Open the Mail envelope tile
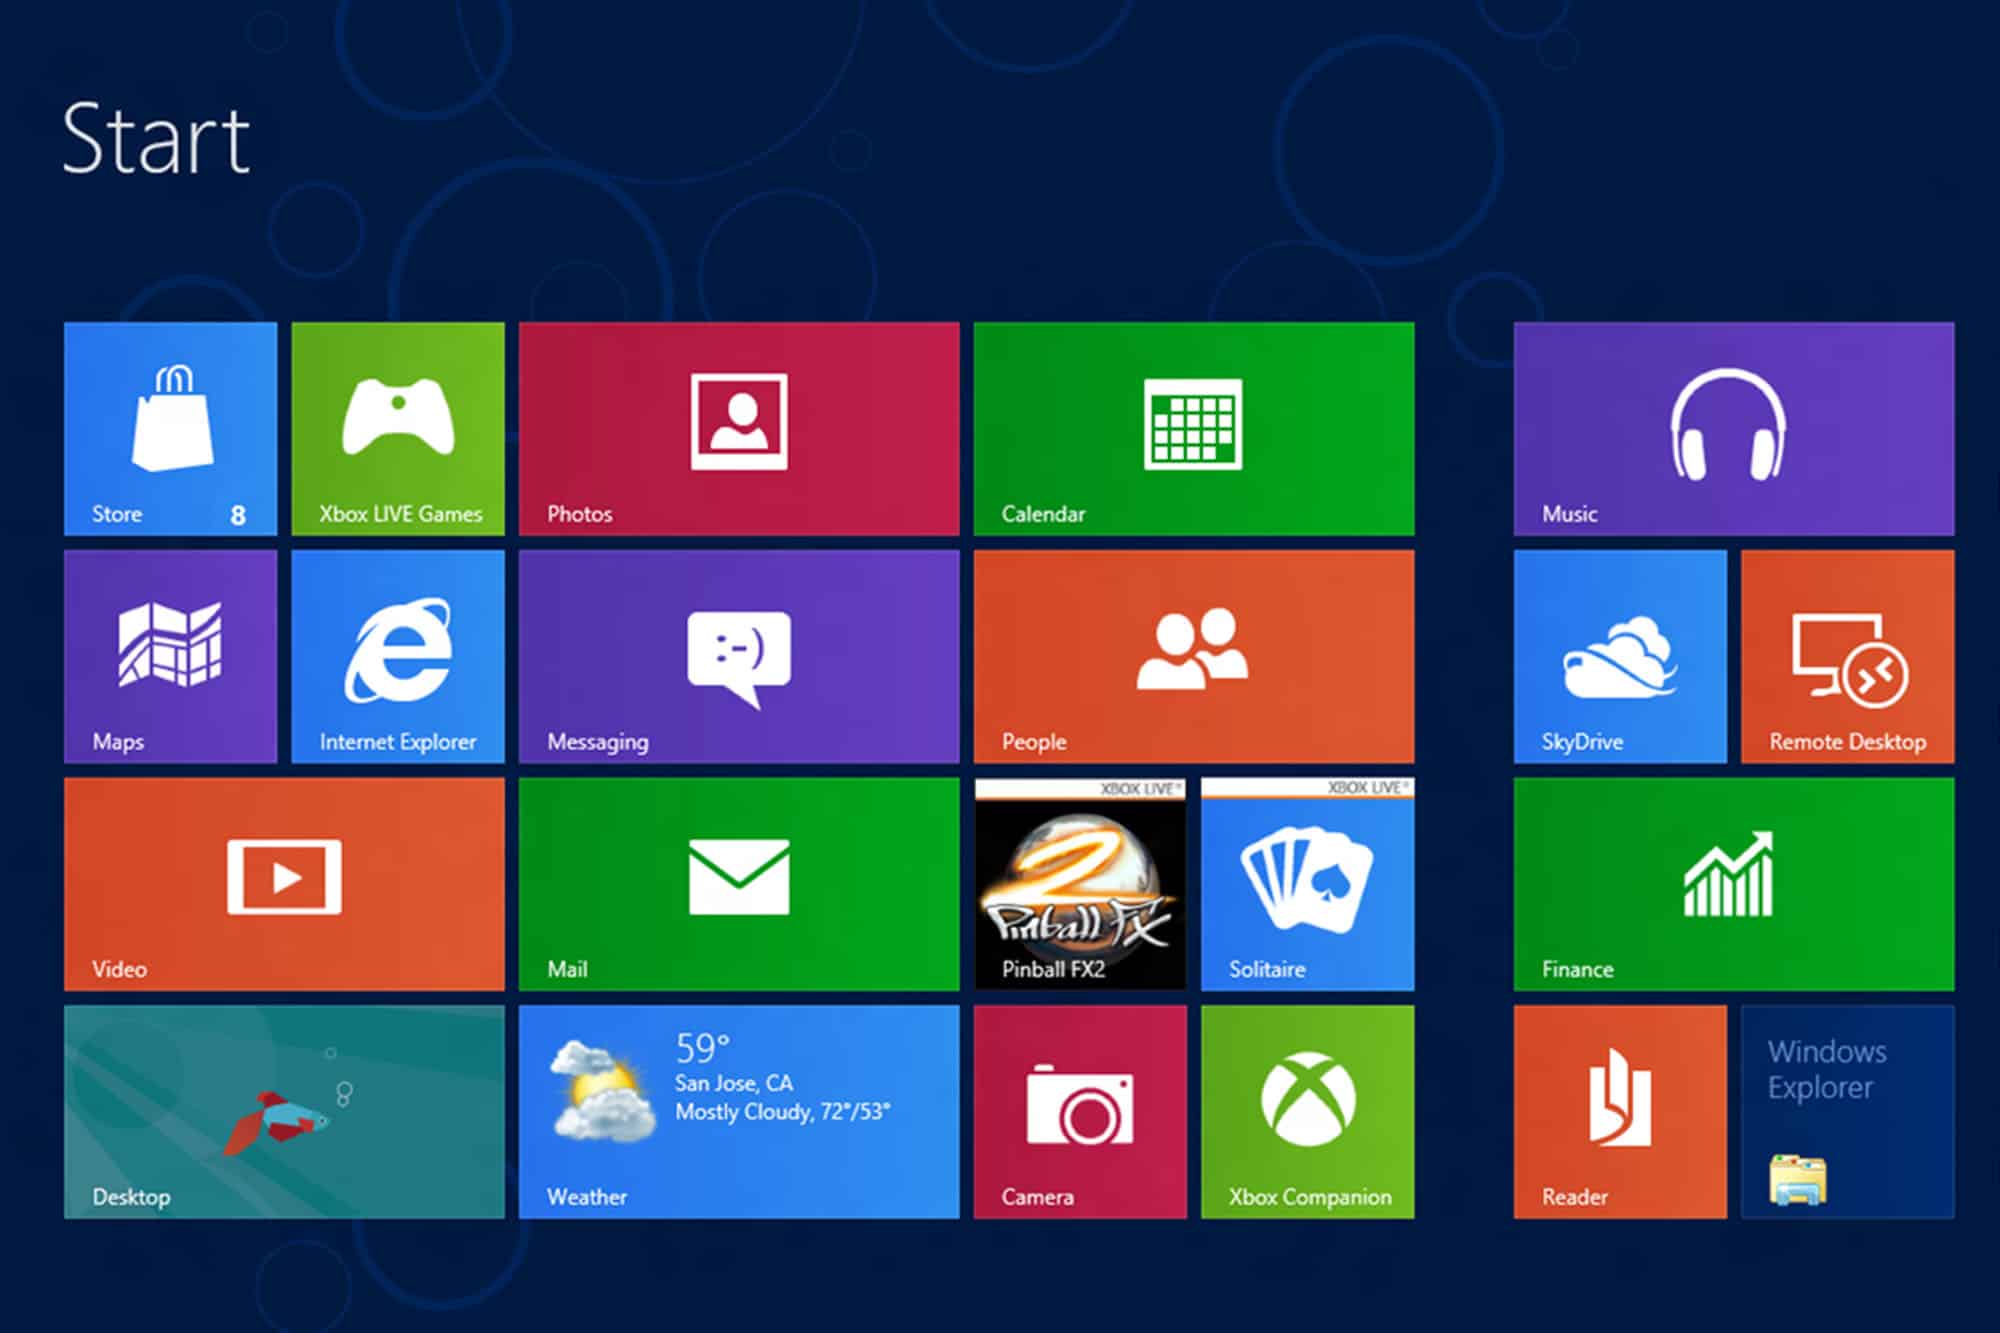The image size is (2000, 1333). 738,884
